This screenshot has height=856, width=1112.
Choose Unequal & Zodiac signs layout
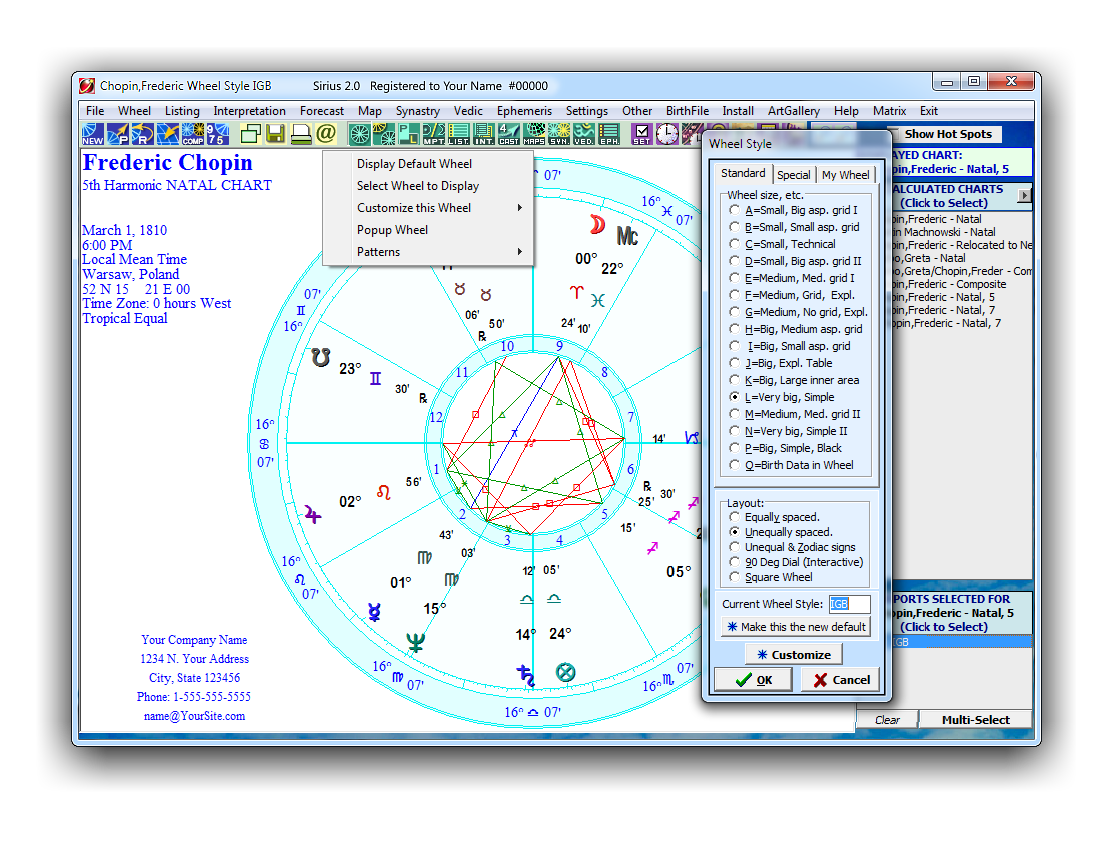point(793,547)
